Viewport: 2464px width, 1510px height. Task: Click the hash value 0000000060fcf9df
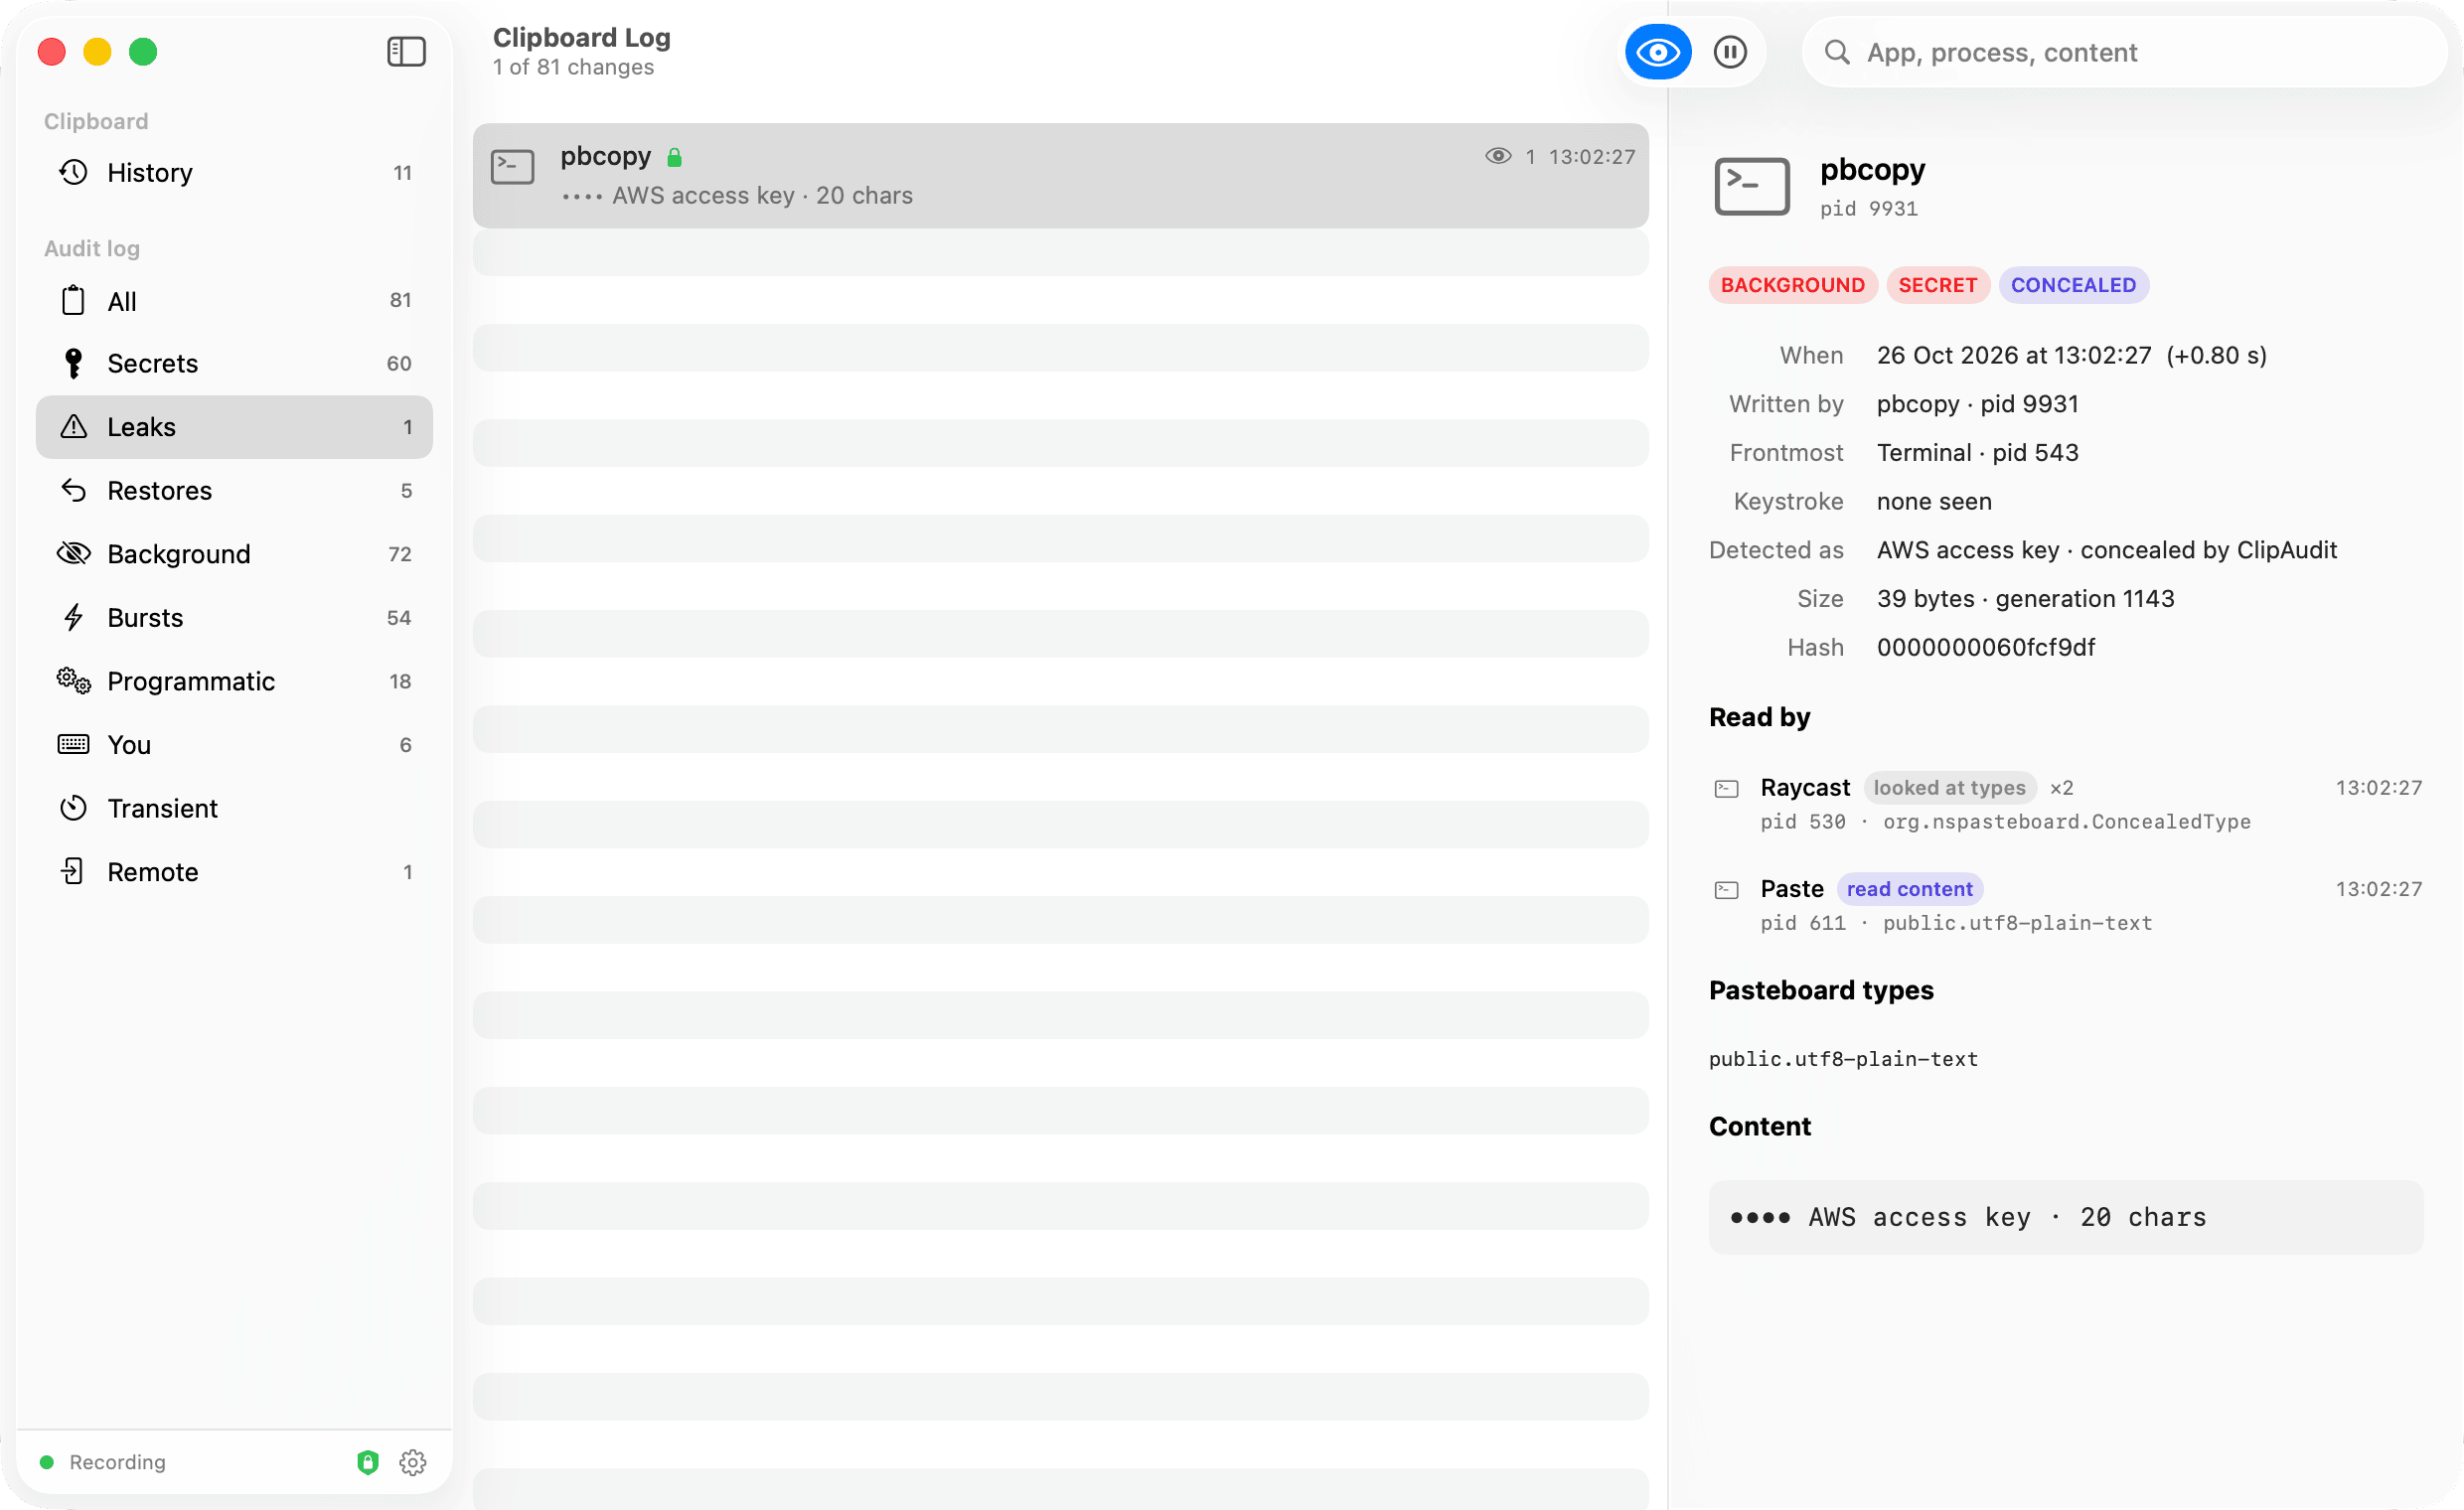pos(1986,648)
